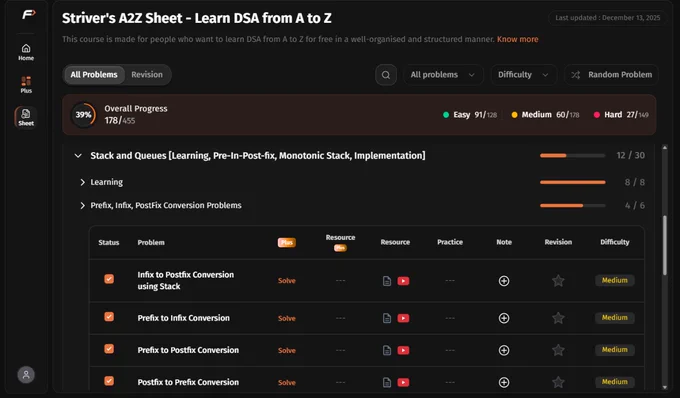Uncheck status of Postfix to Prefix Conversion
680x398 pixels.
109,381
